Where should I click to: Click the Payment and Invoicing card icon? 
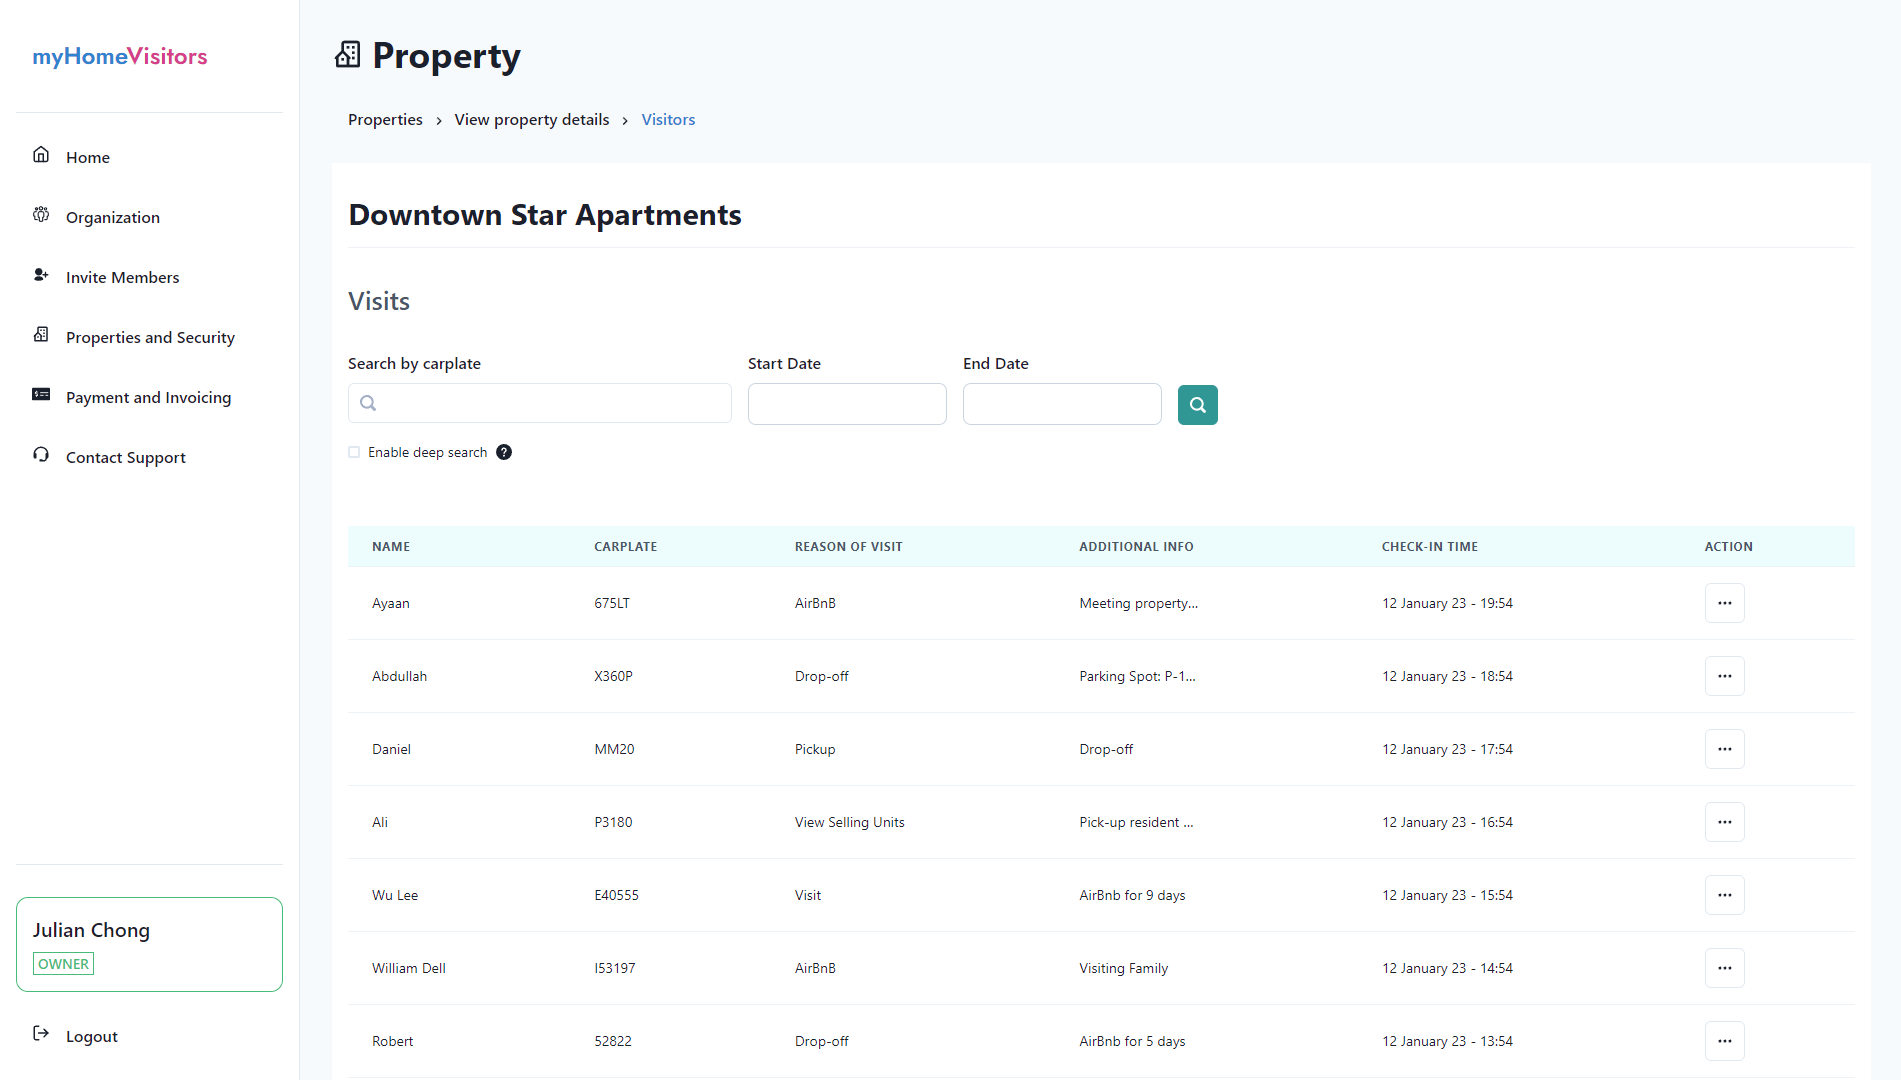coord(41,394)
